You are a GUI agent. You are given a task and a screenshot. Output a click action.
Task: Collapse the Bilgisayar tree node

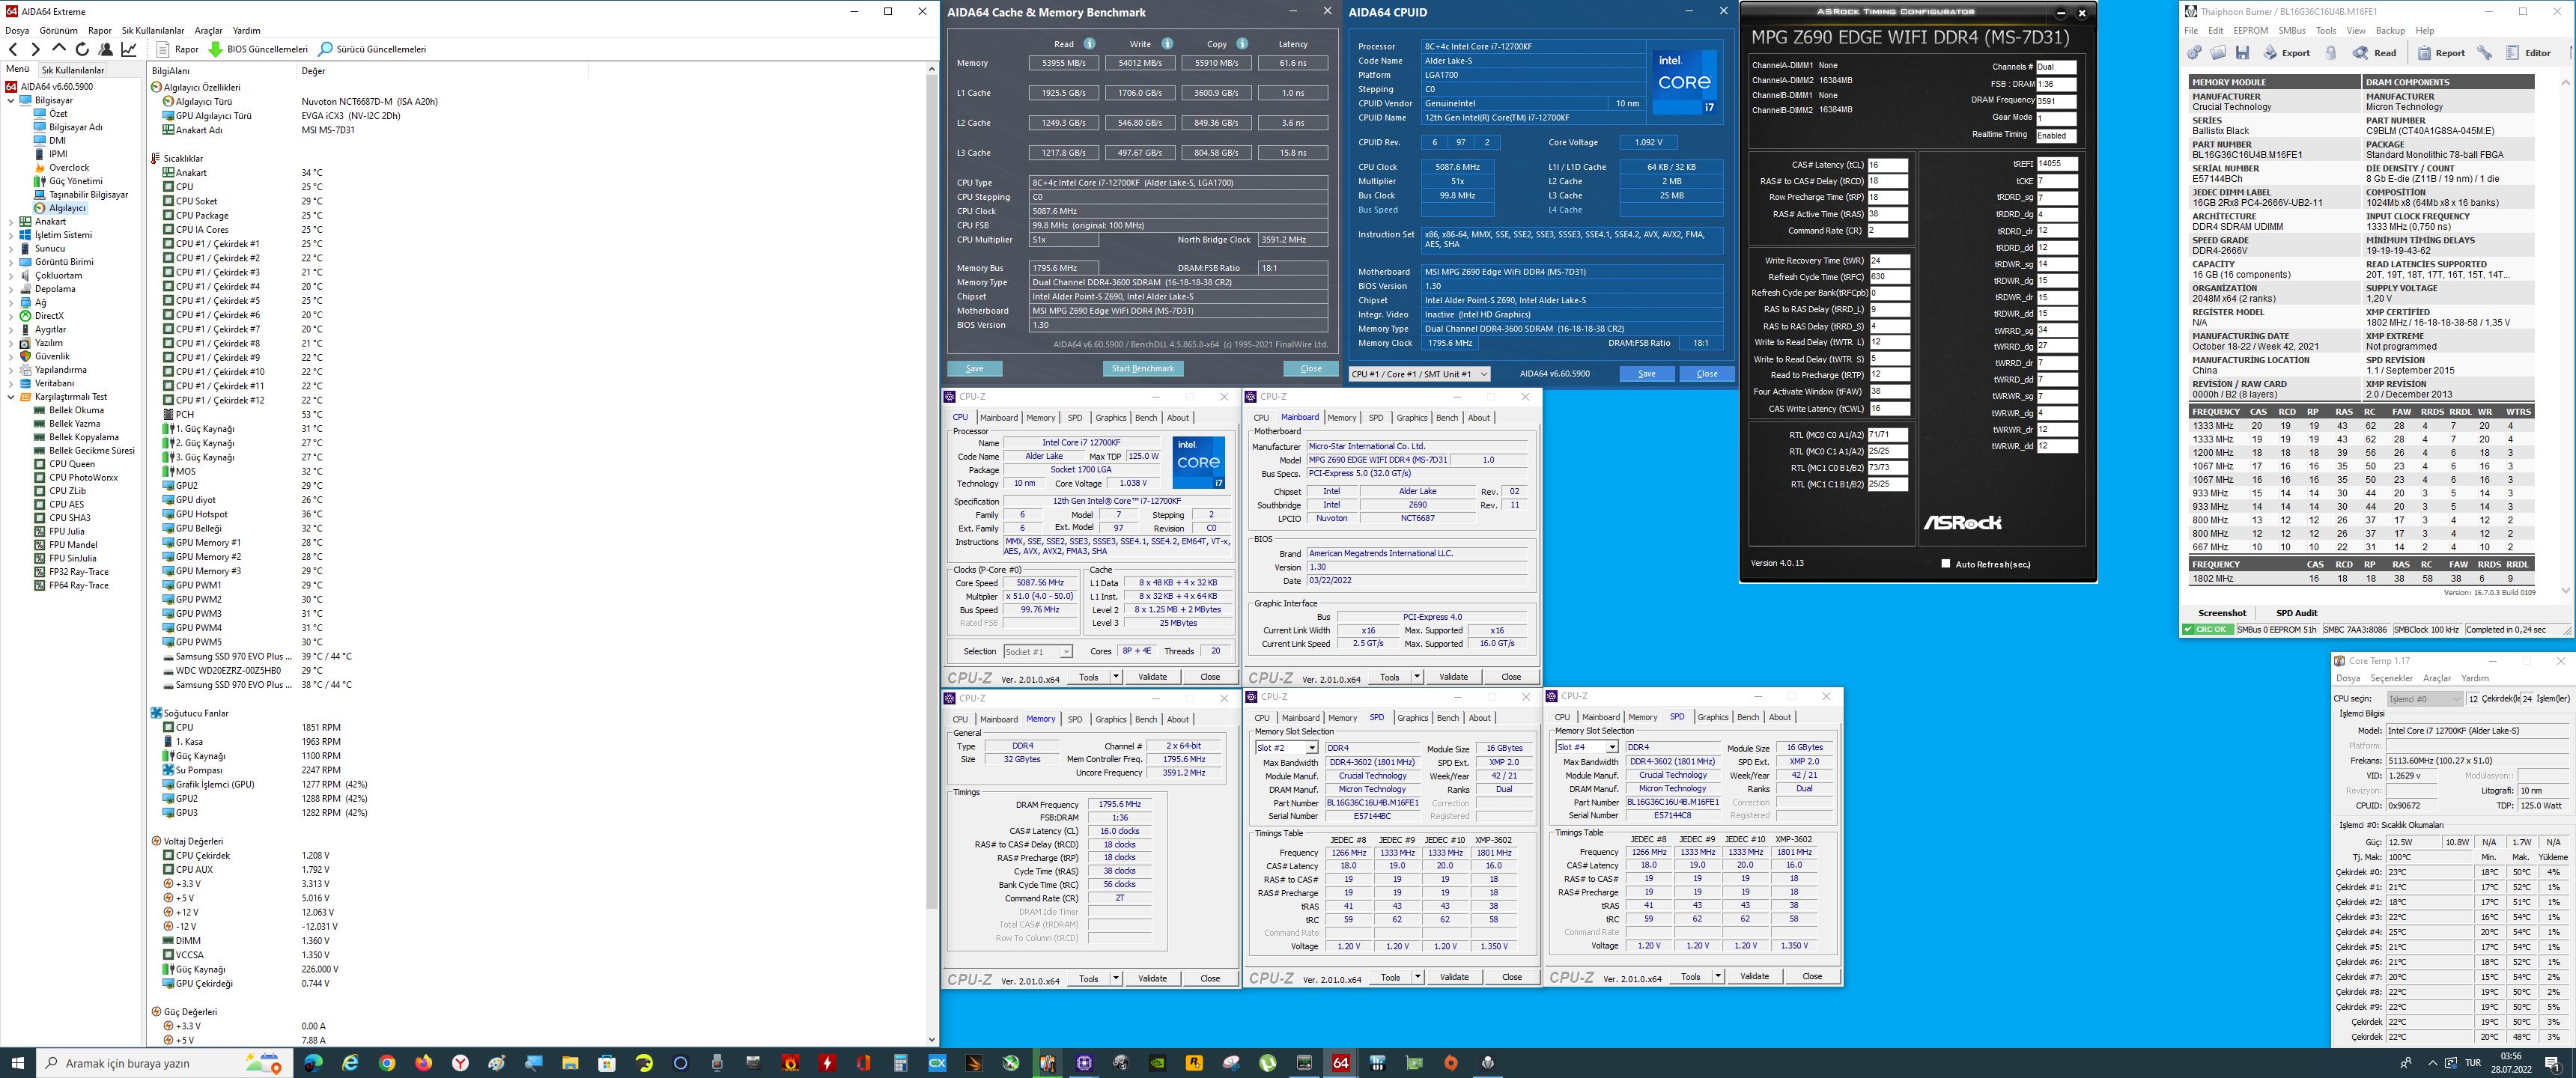11,101
